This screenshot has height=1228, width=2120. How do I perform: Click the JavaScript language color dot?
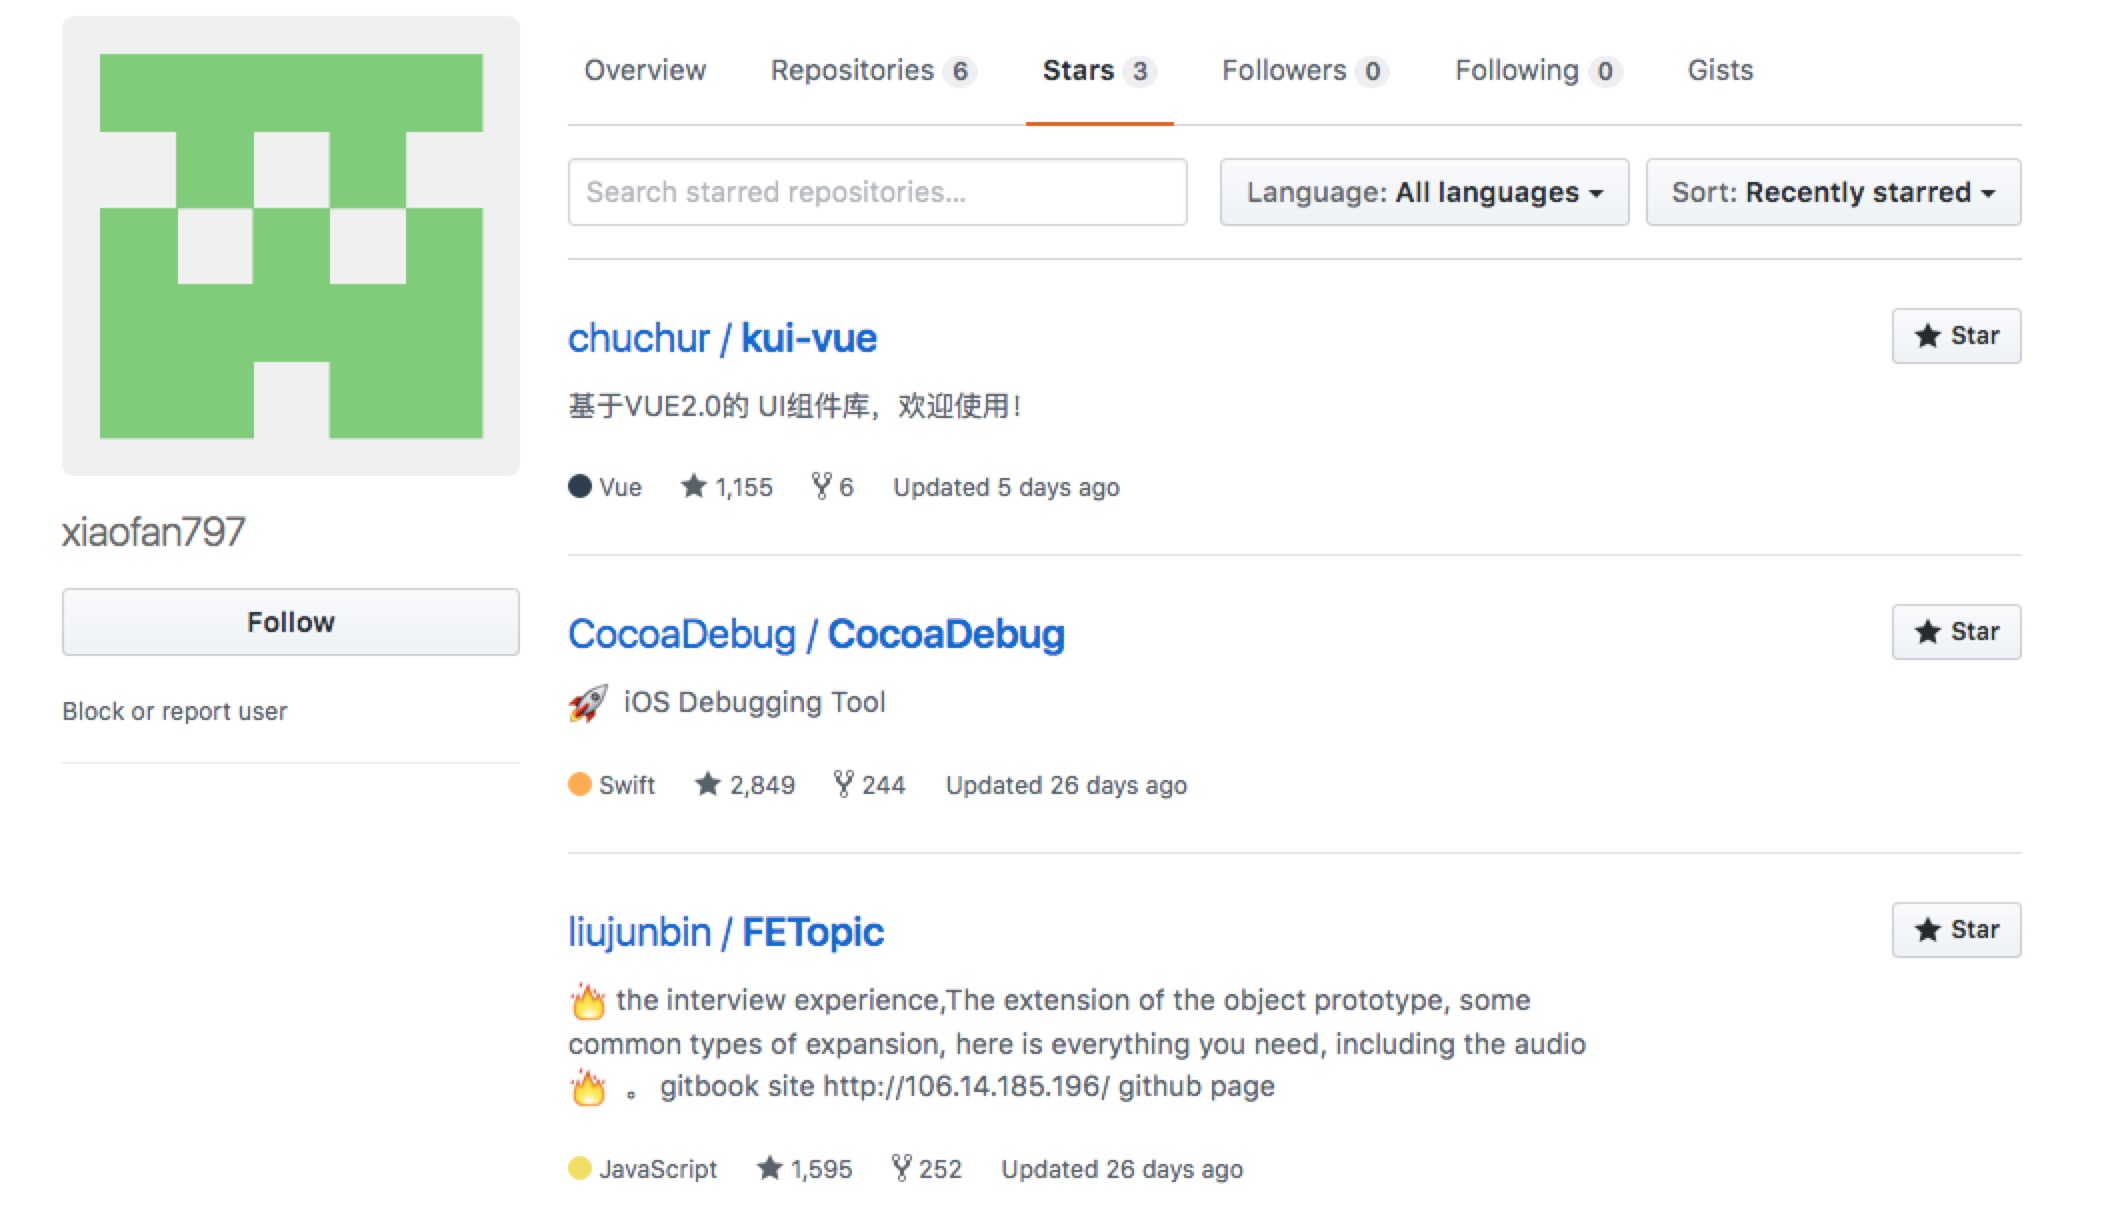tap(580, 1167)
